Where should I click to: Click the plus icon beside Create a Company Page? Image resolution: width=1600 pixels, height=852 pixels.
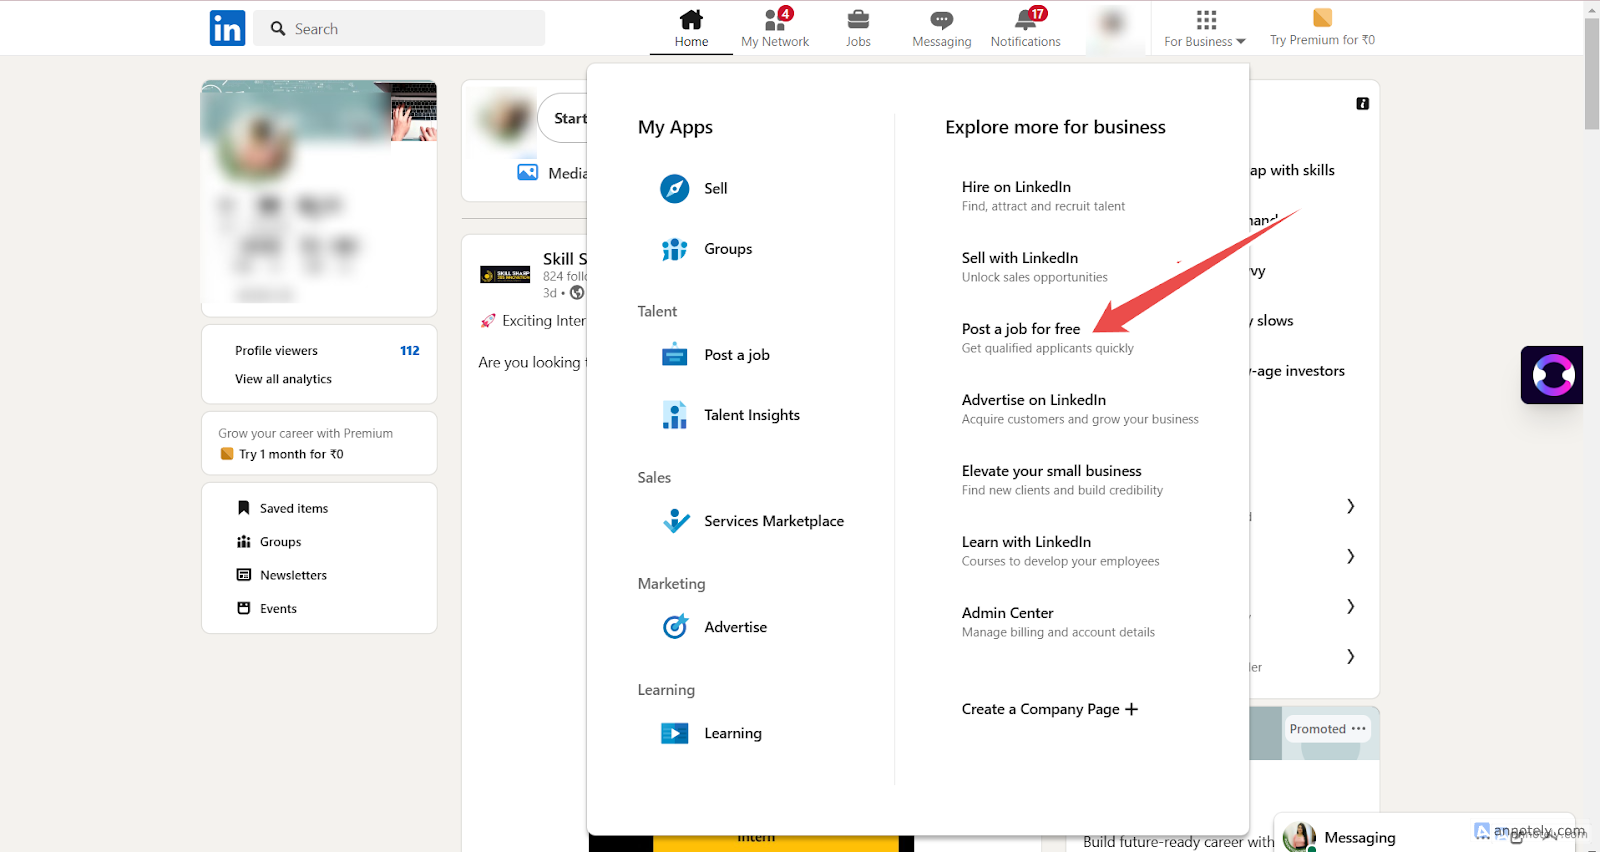[x=1131, y=709]
